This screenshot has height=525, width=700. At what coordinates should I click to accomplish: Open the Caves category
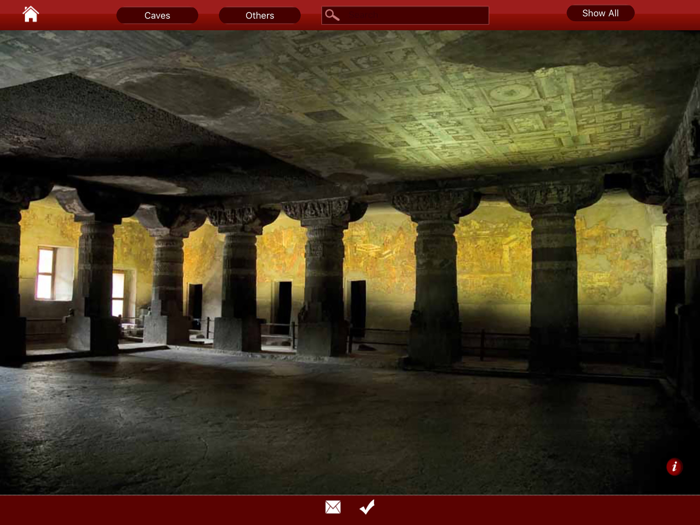(x=157, y=15)
